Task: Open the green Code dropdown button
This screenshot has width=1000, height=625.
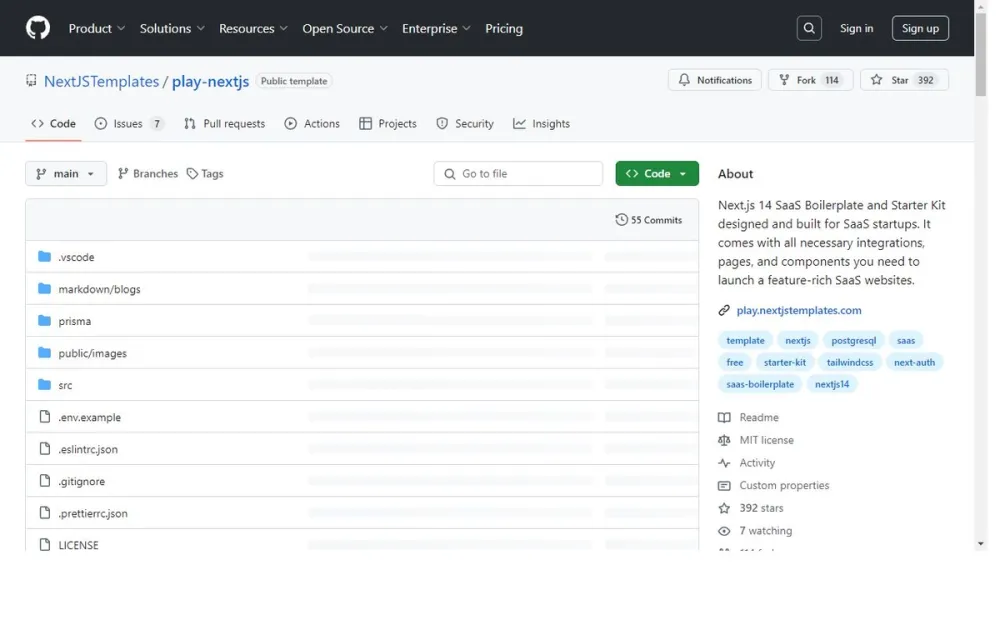Action: tap(657, 173)
